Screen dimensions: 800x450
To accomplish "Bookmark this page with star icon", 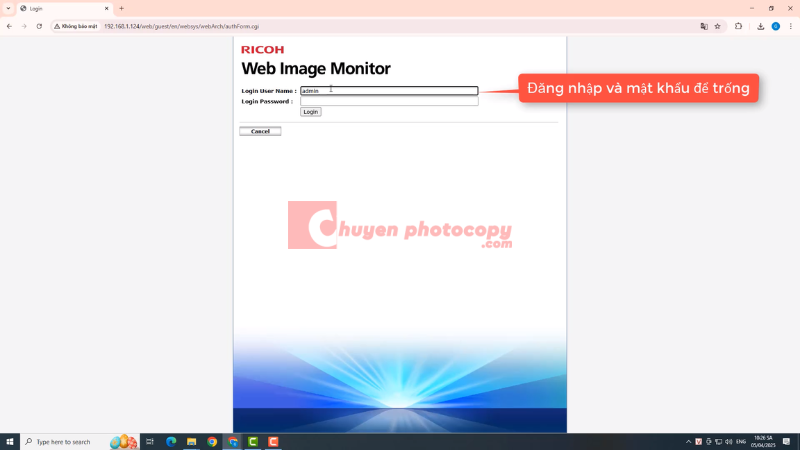I will click(717, 26).
